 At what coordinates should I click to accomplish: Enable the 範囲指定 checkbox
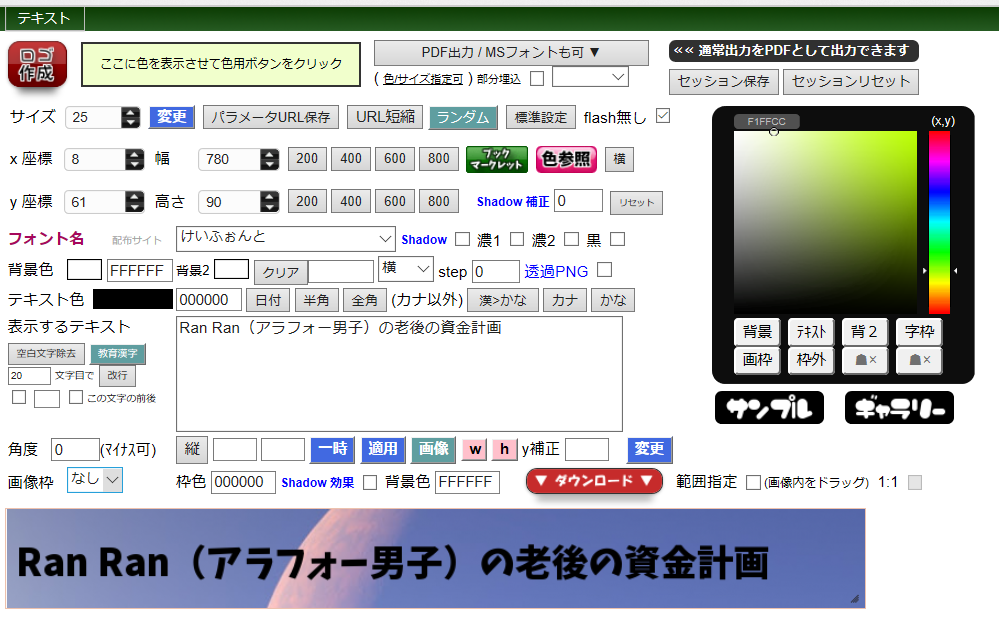coord(753,482)
